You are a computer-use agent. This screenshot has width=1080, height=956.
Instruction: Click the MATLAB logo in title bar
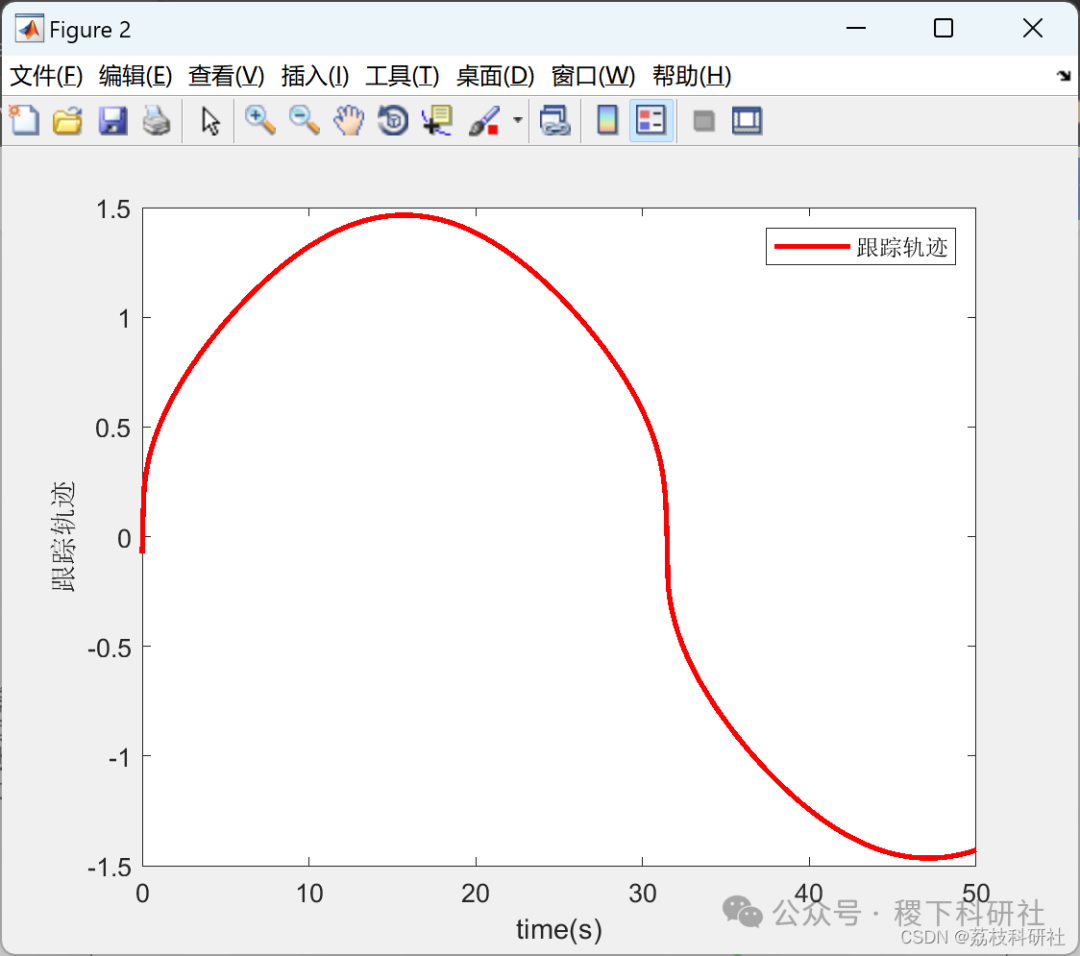29,29
